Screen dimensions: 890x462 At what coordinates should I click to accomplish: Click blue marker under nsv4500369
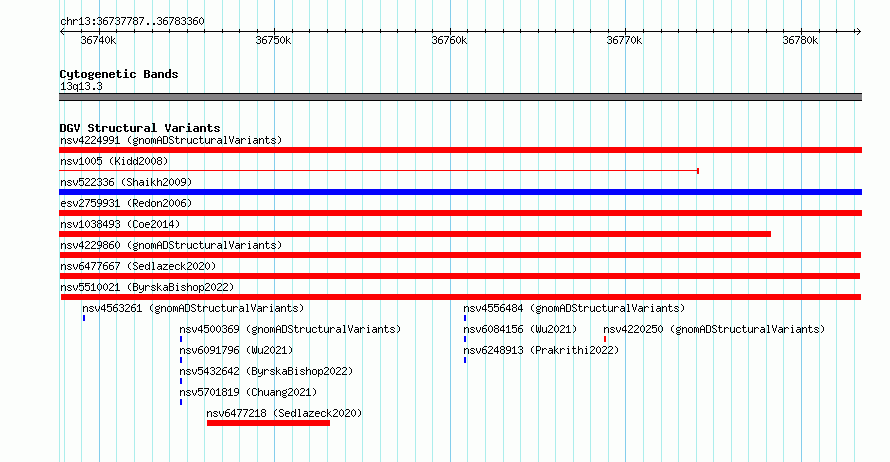click(181, 339)
